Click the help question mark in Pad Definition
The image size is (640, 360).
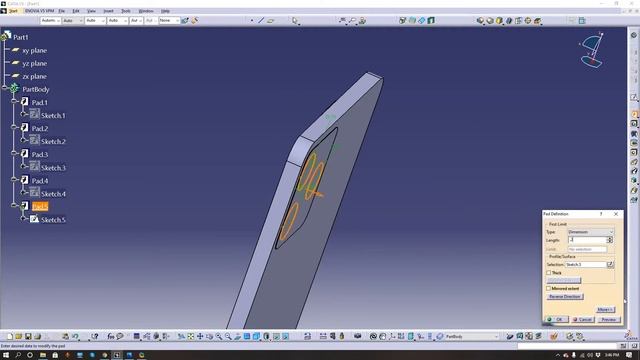coord(601,214)
